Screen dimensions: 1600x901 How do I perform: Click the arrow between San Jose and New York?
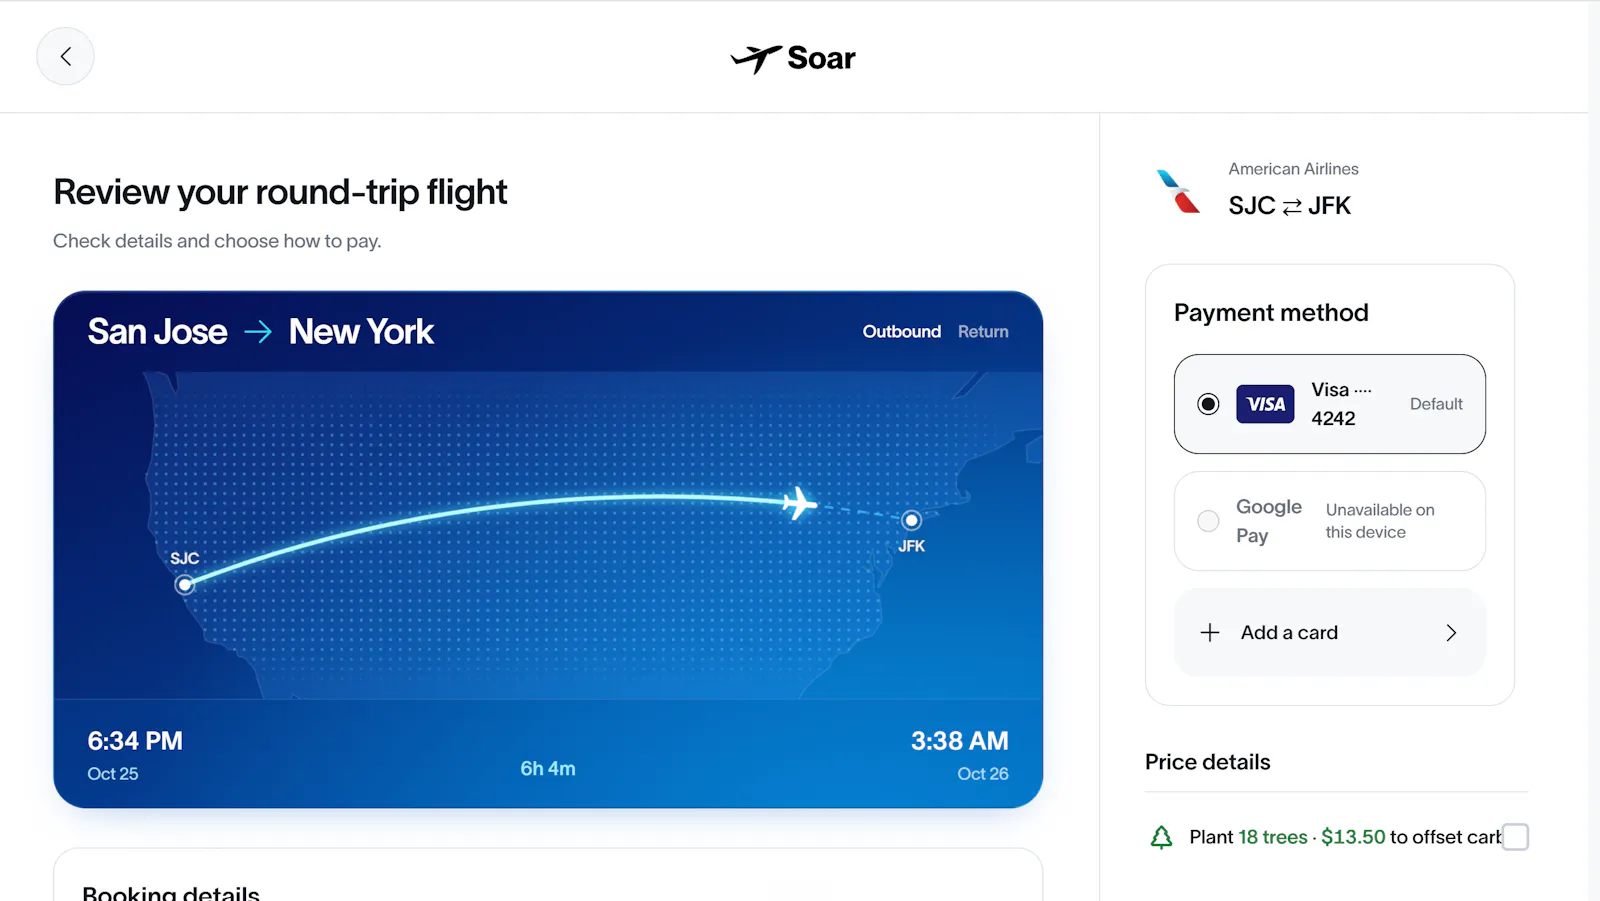tap(258, 332)
